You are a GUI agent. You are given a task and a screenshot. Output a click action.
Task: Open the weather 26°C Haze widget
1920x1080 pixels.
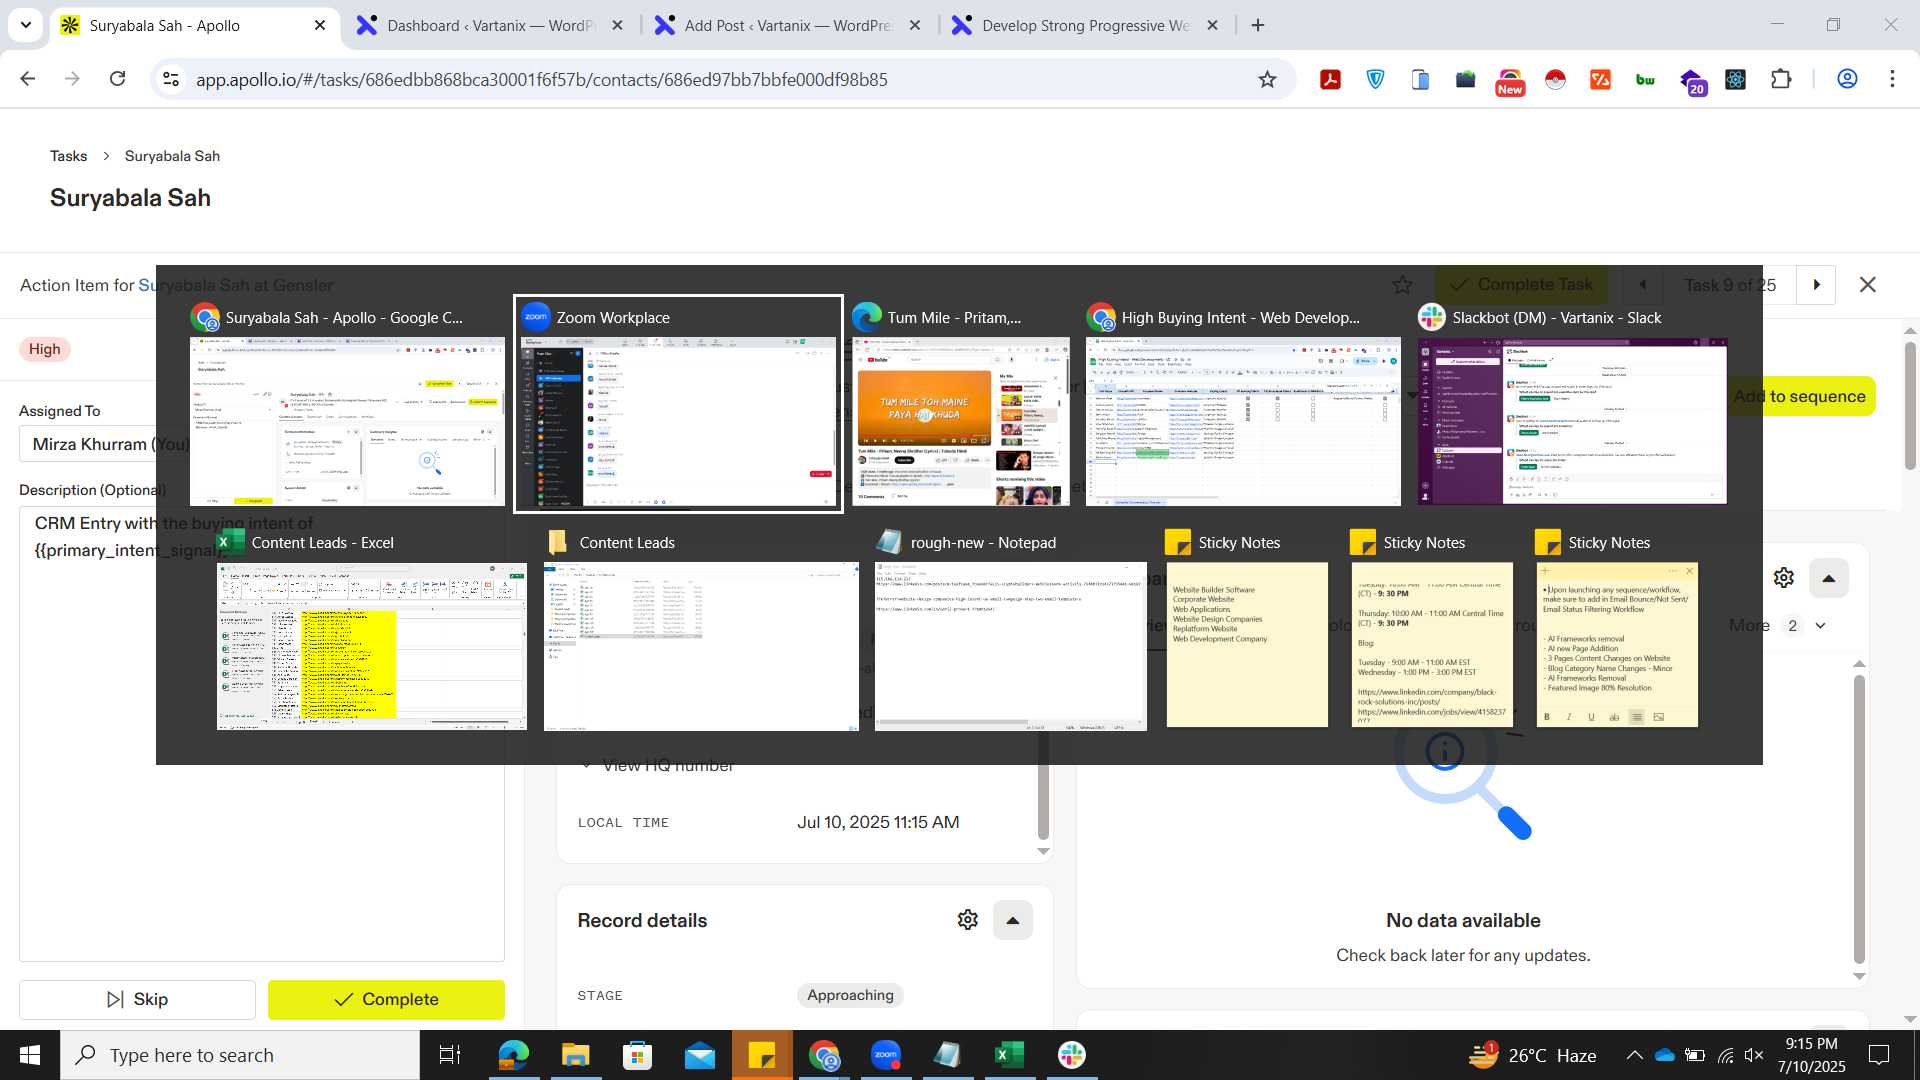click(x=1532, y=1055)
